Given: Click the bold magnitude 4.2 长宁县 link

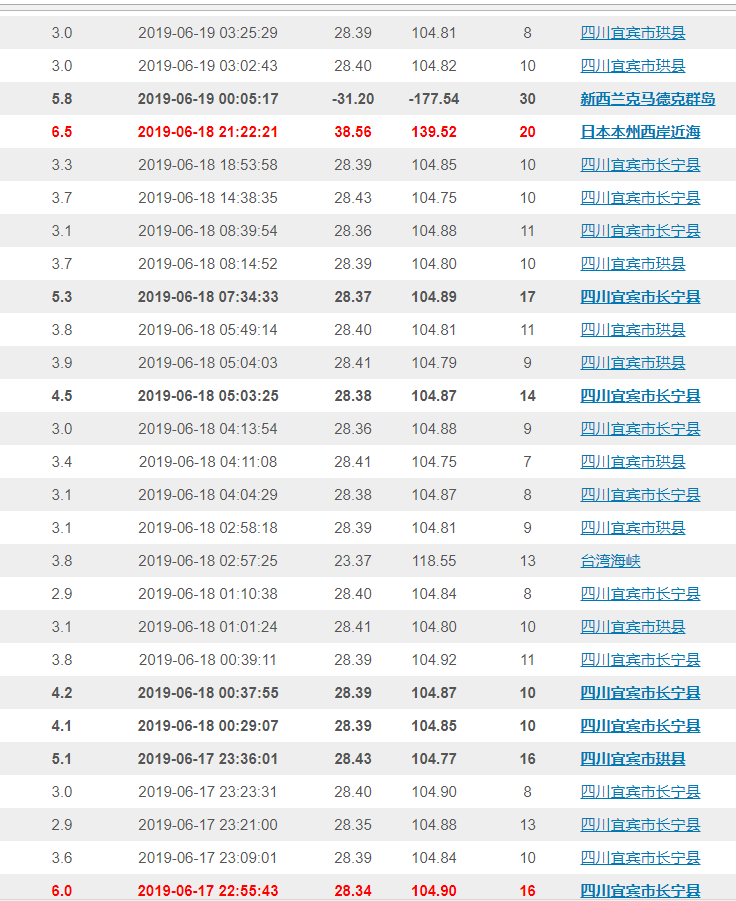Looking at the screenshot, I should [x=640, y=693].
